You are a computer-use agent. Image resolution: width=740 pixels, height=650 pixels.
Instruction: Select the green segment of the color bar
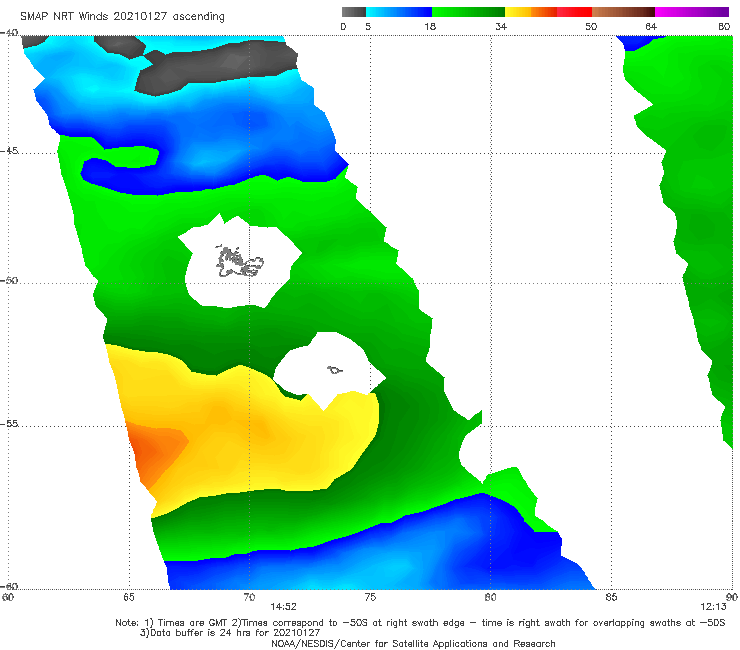tap(468, 12)
